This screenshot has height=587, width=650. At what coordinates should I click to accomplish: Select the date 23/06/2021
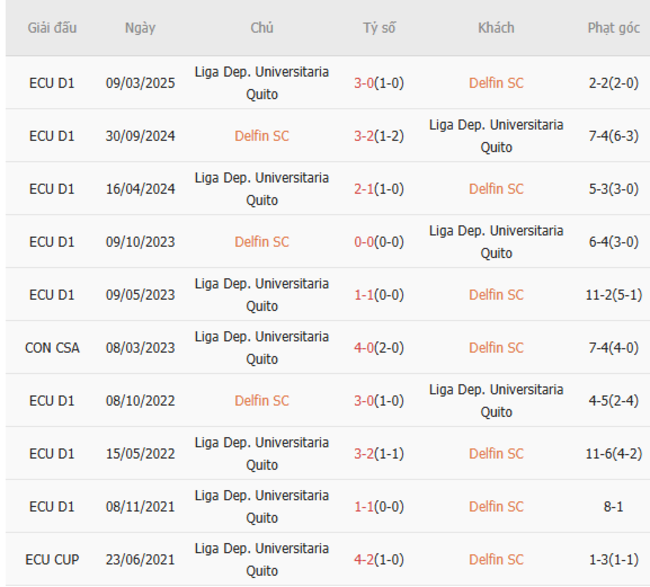[x=140, y=560]
